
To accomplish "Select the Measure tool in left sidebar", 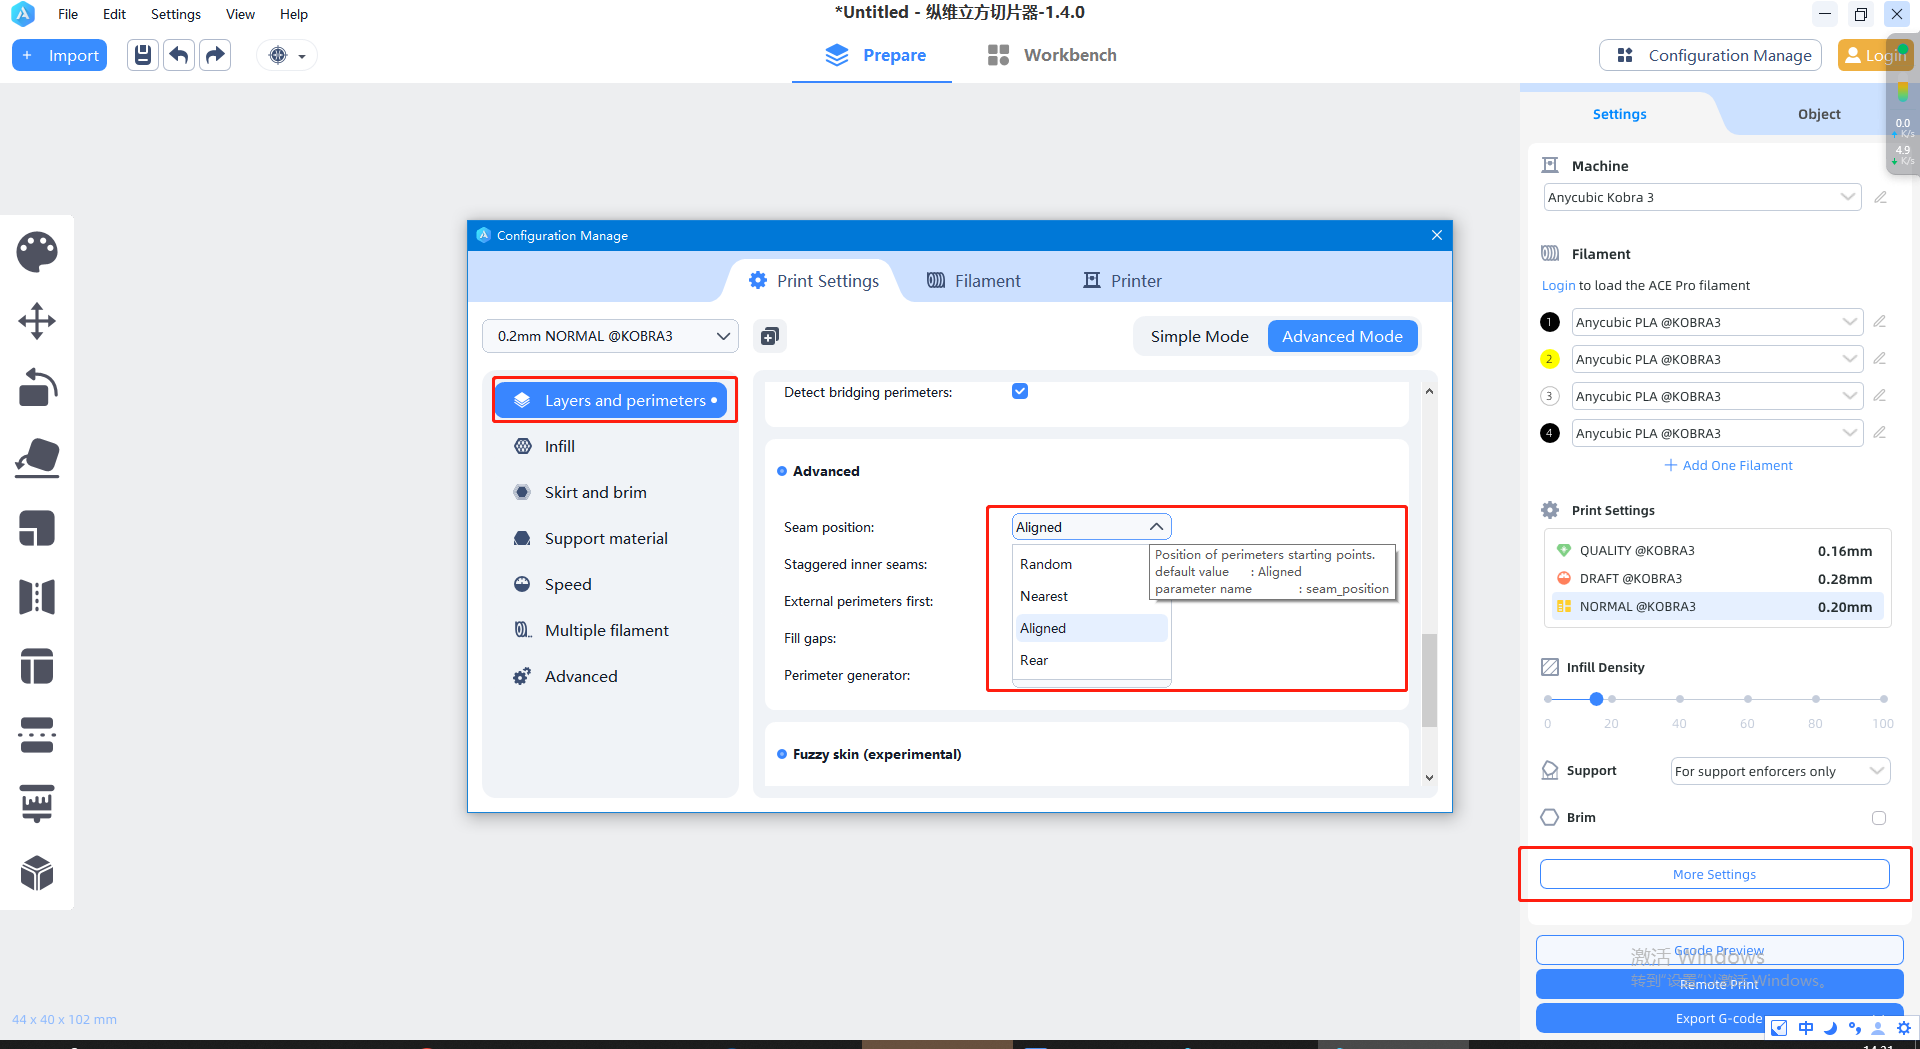I will coord(37,803).
